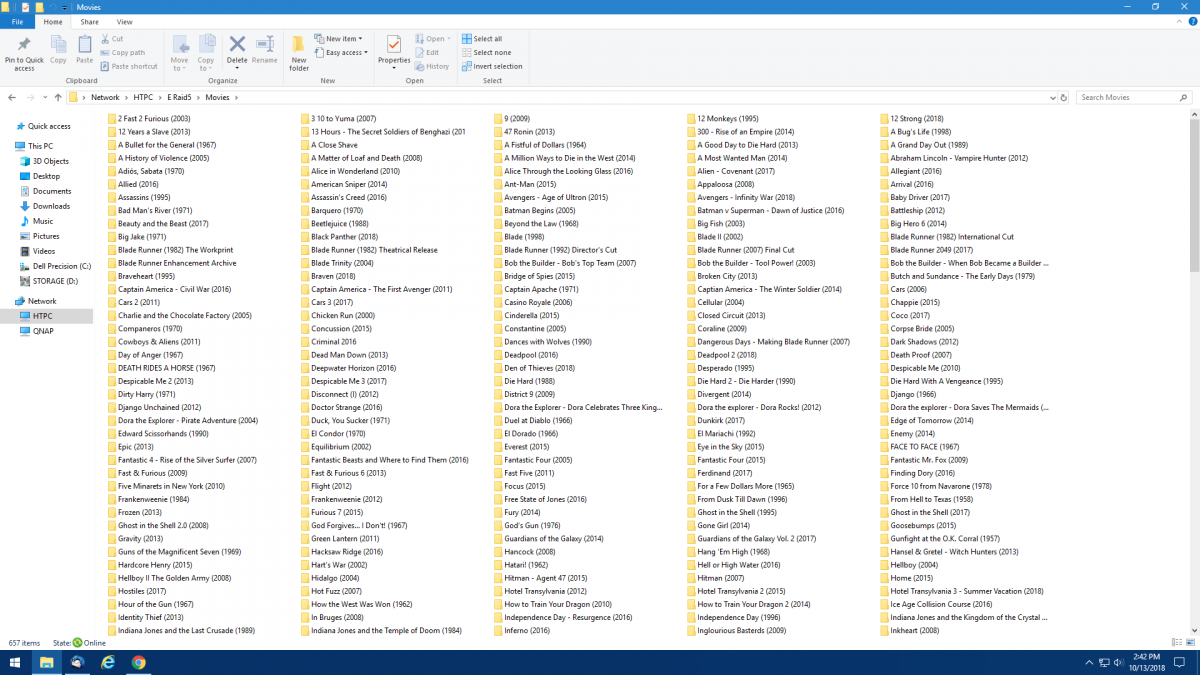The width and height of the screenshot is (1200, 675).
Task: Click Select all in the ribbon
Action: pyautogui.click(x=486, y=39)
